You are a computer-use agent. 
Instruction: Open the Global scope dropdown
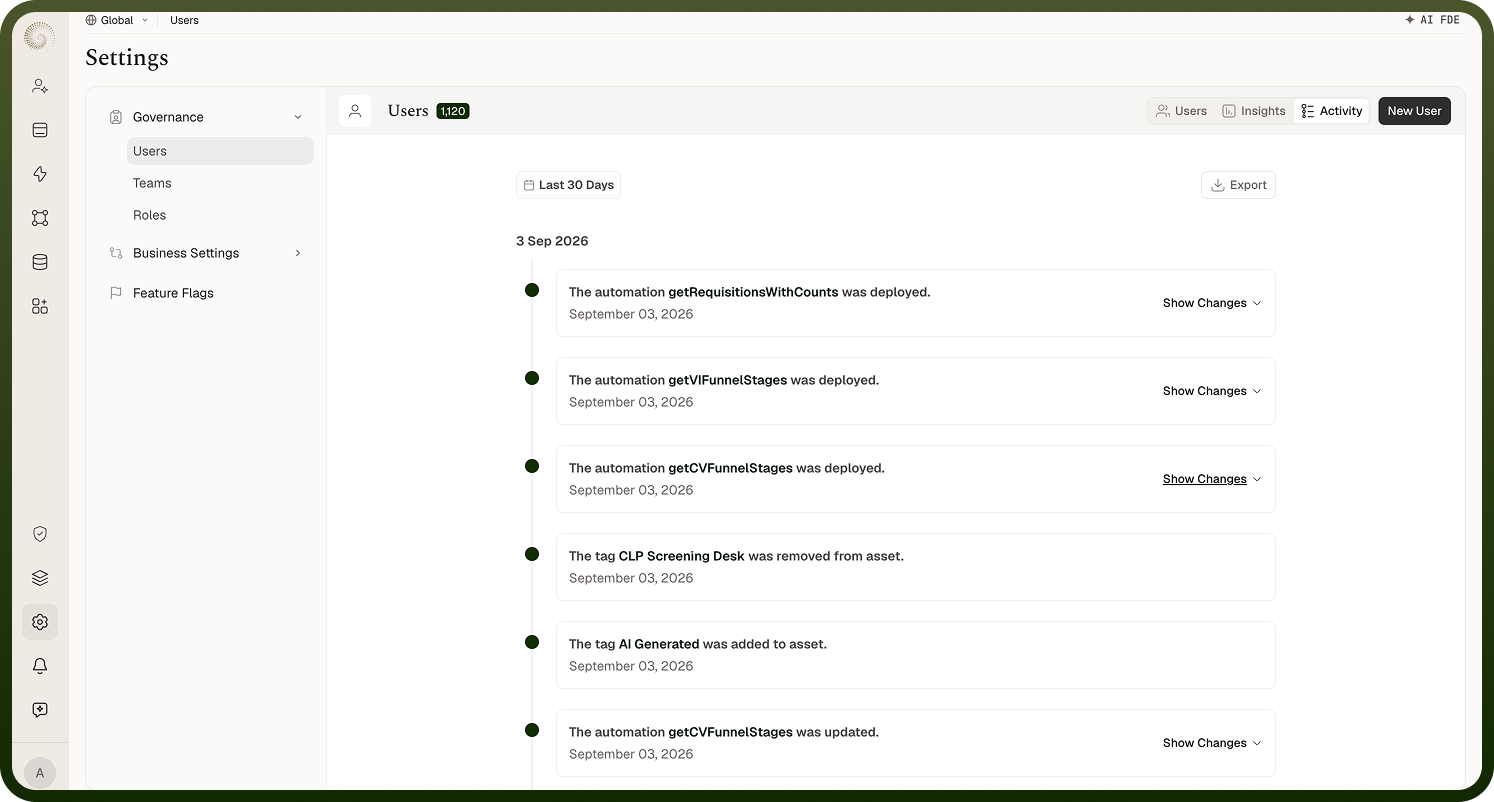pyautogui.click(x=117, y=20)
